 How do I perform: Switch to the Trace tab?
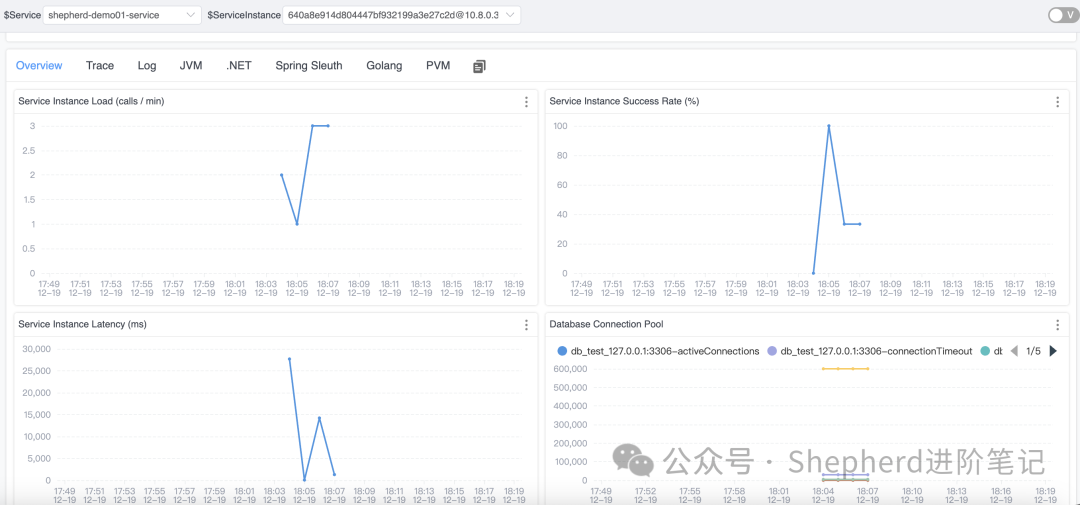(x=100, y=66)
